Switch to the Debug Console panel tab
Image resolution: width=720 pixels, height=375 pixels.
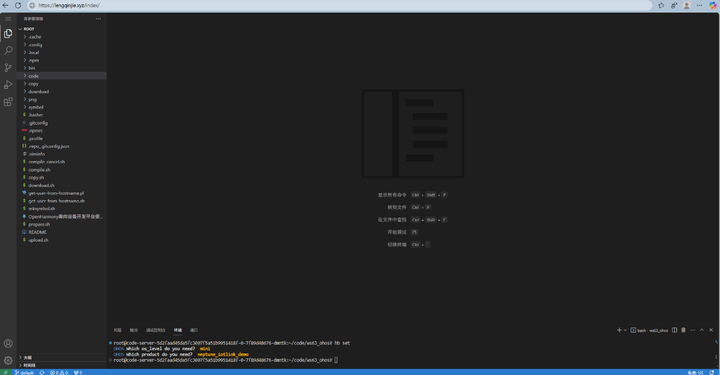[x=156, y=330]
